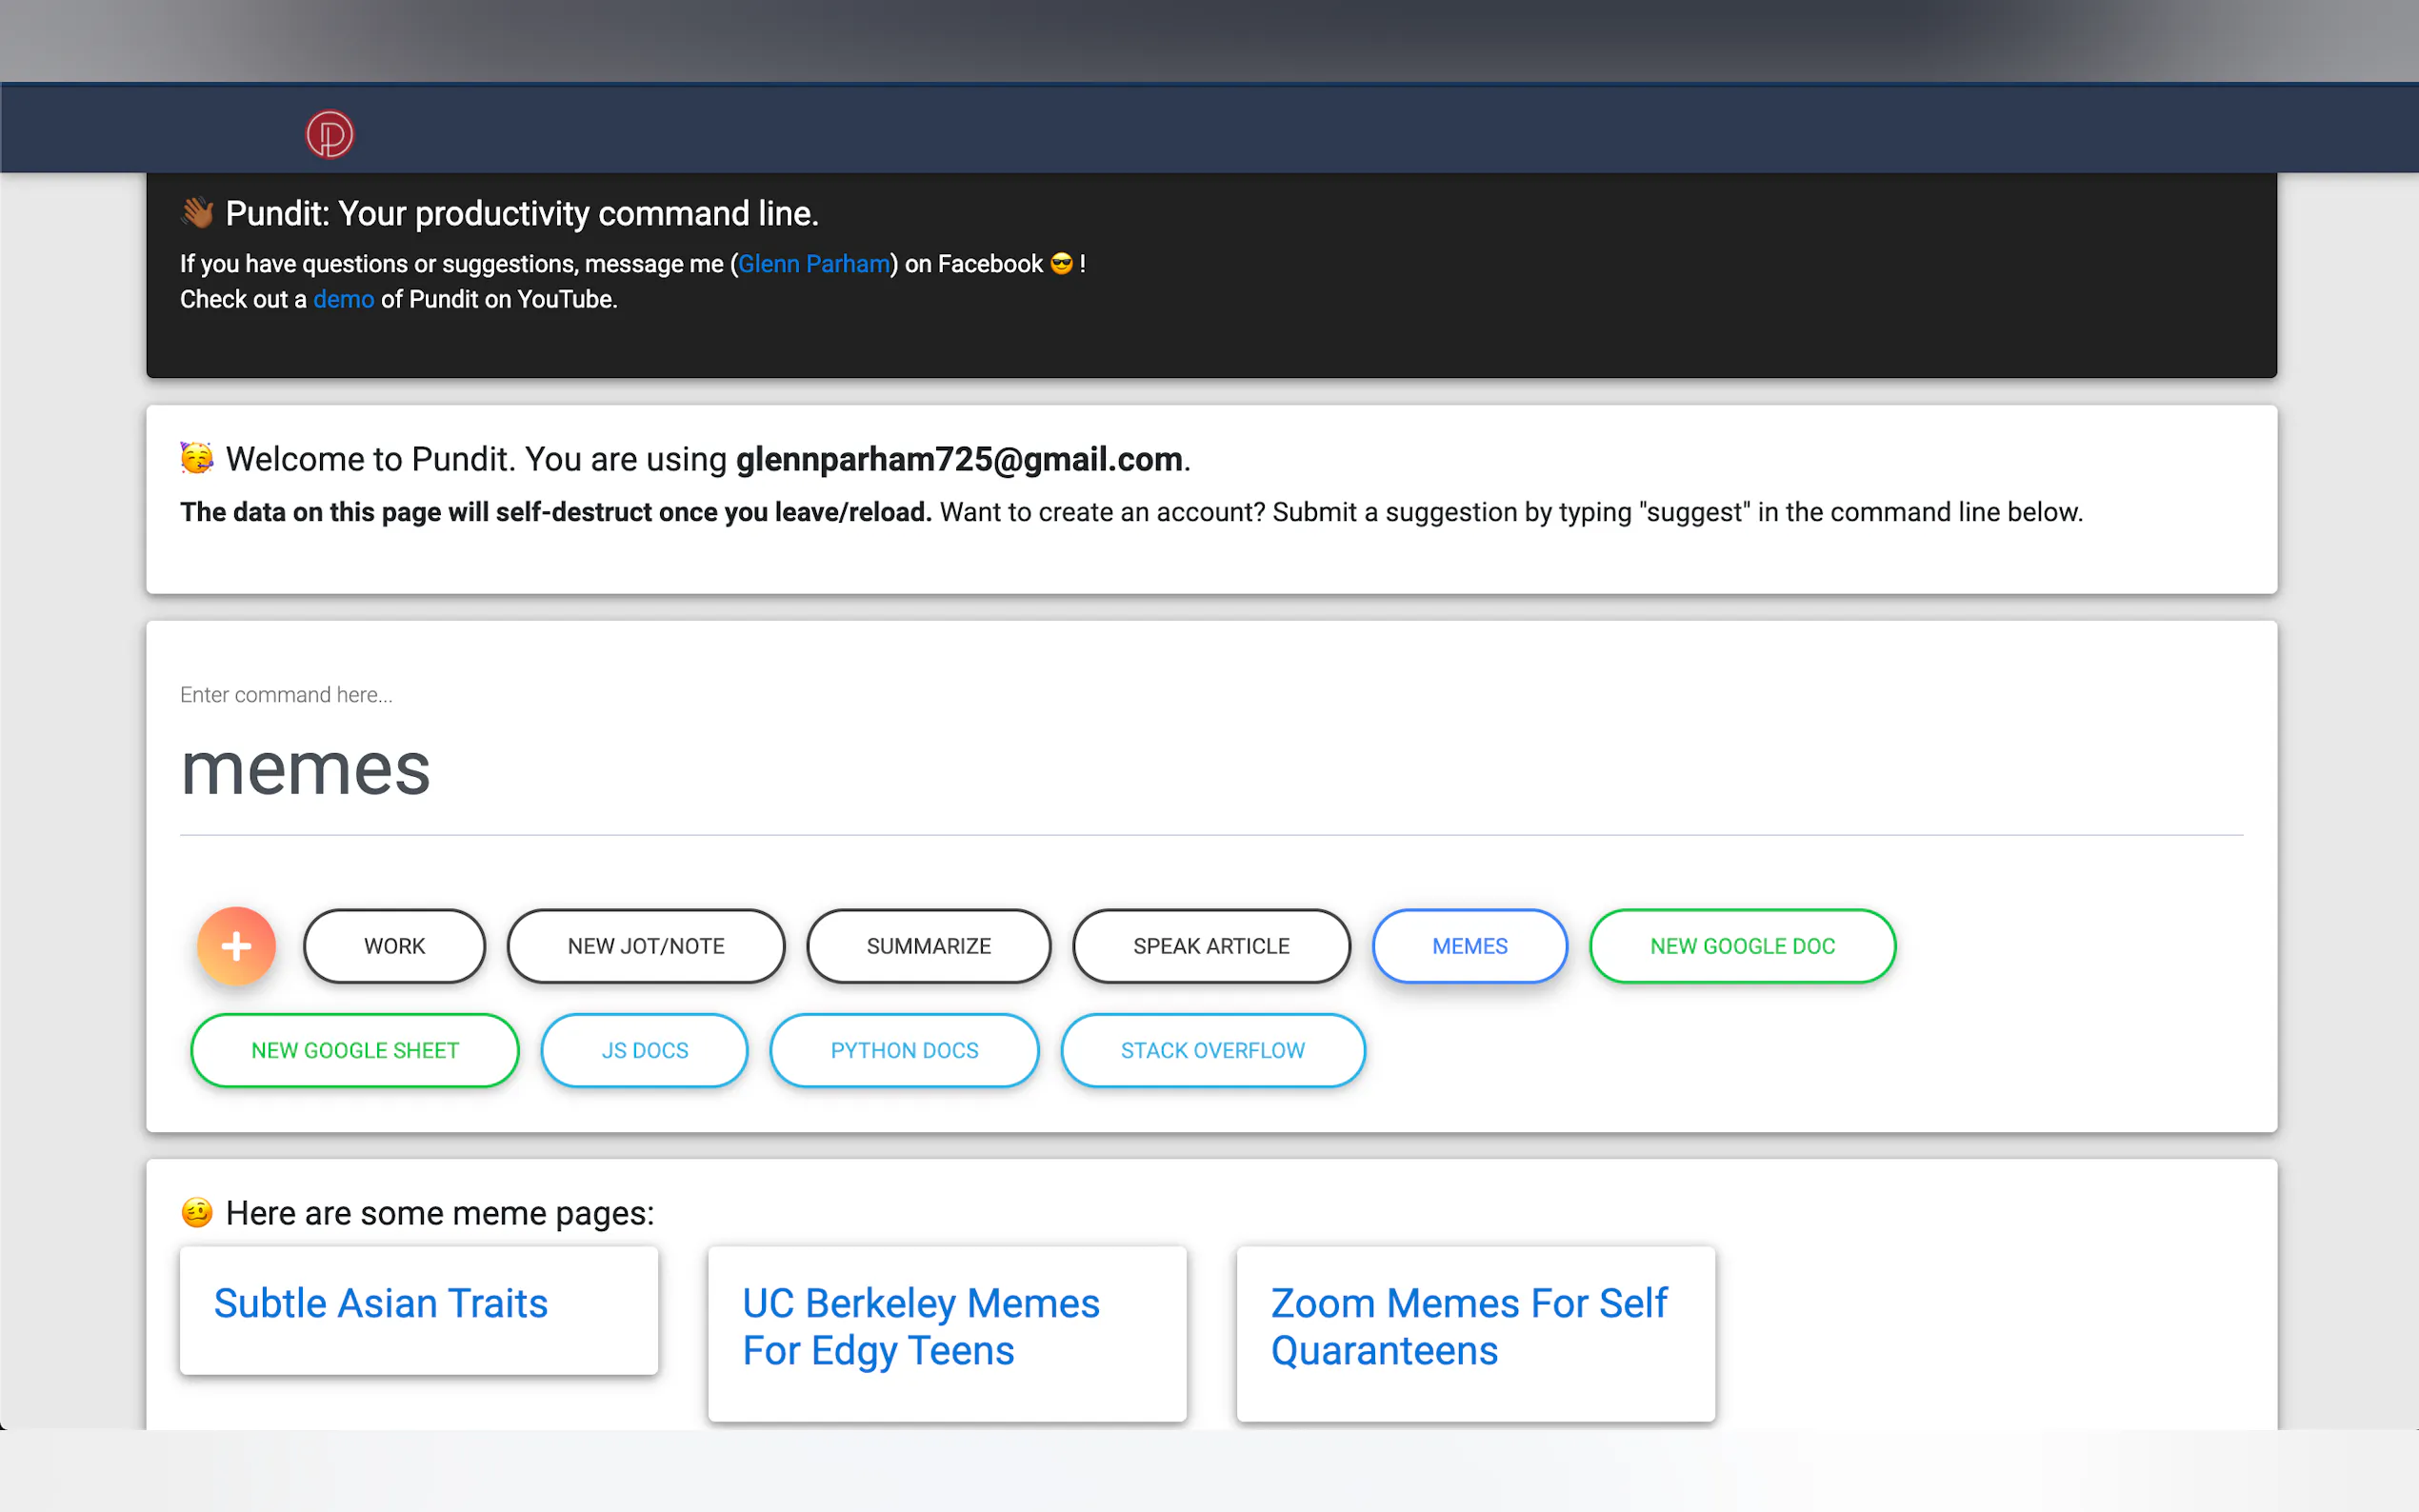The width and height of the screenshot is (2419, 1512).
Task: Open the STACK OVERFLOW chip
Action: point(1212,1050)
